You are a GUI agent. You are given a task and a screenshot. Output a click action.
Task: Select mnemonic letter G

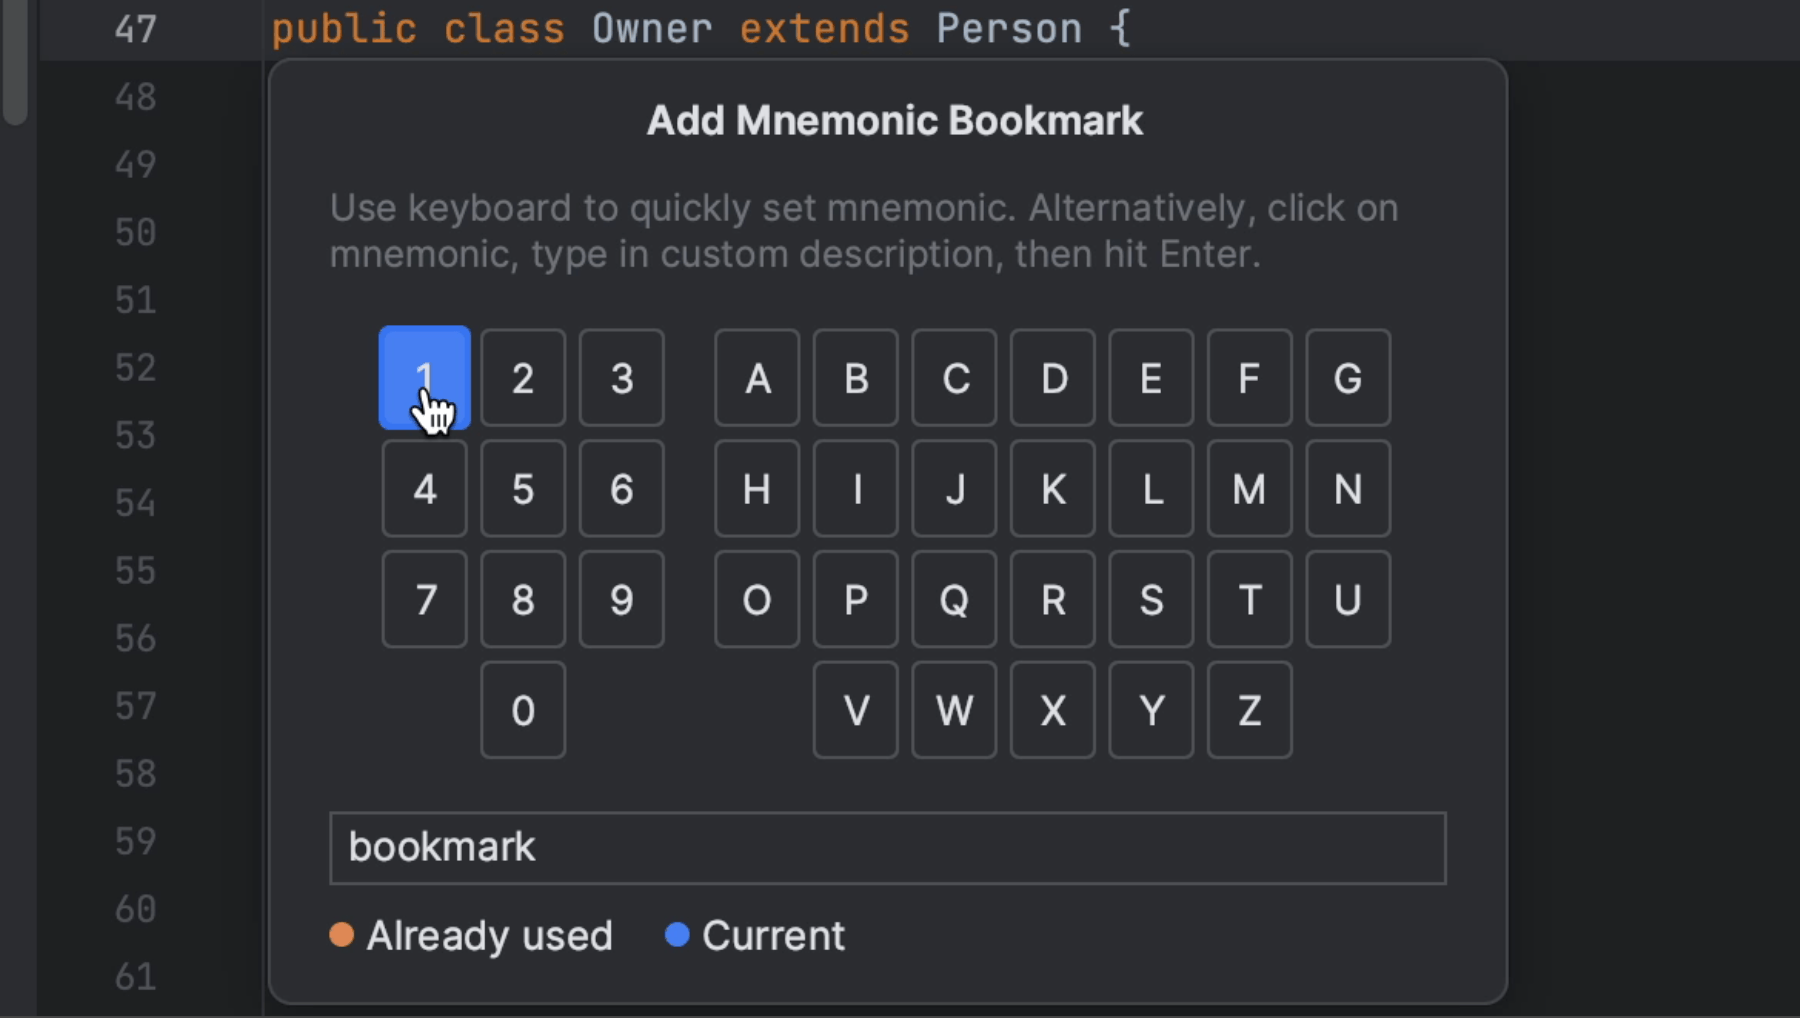(1348, 378)
